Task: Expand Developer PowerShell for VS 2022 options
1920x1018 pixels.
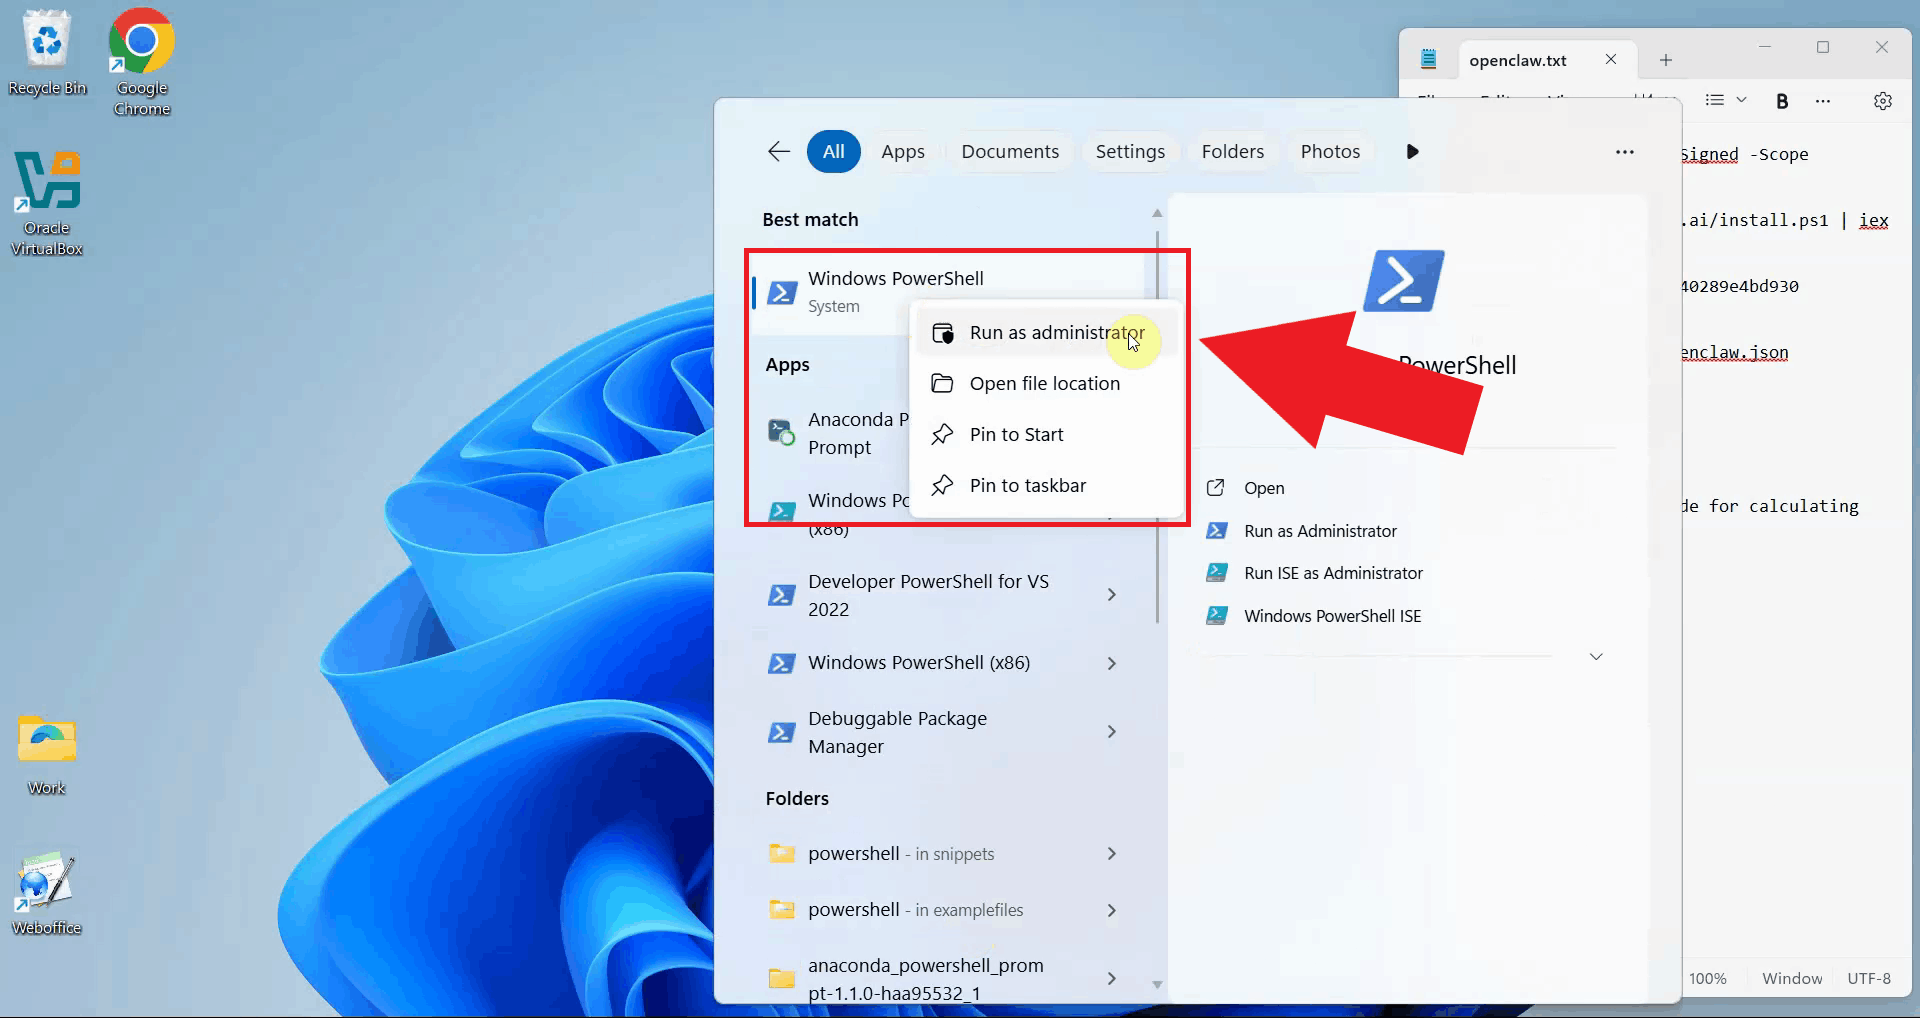Action: click(x=1111, y=595)
